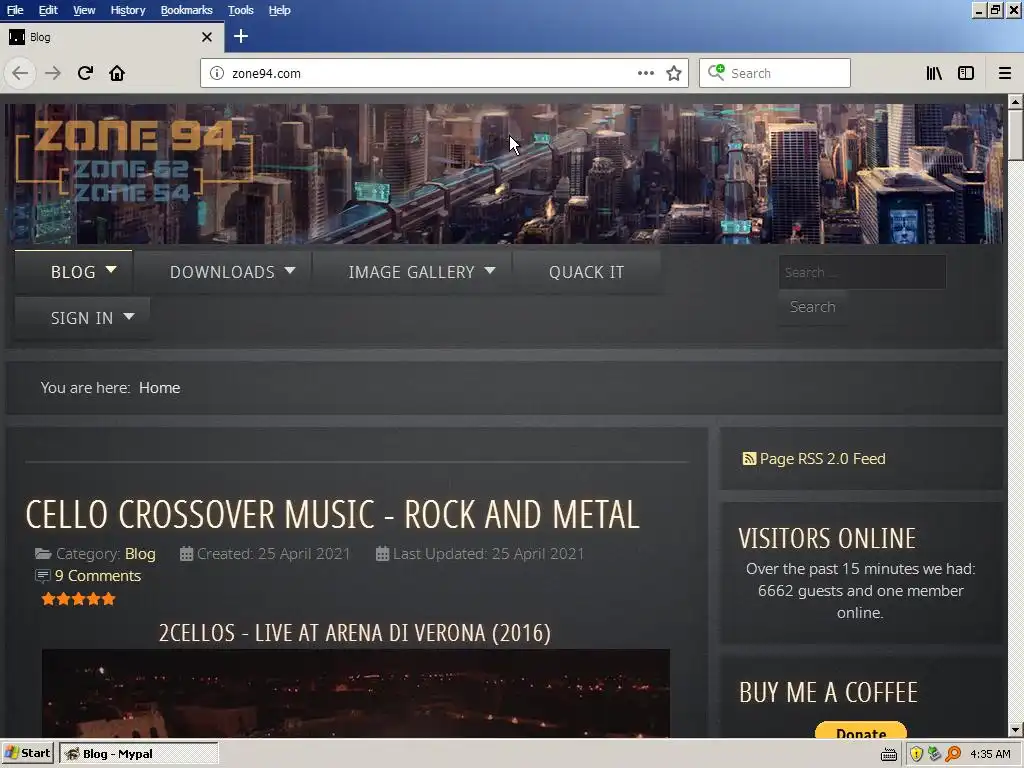This screenshot has height=768, width=1024.
Task: Close the Blog tab
Action: pos(207,37)
